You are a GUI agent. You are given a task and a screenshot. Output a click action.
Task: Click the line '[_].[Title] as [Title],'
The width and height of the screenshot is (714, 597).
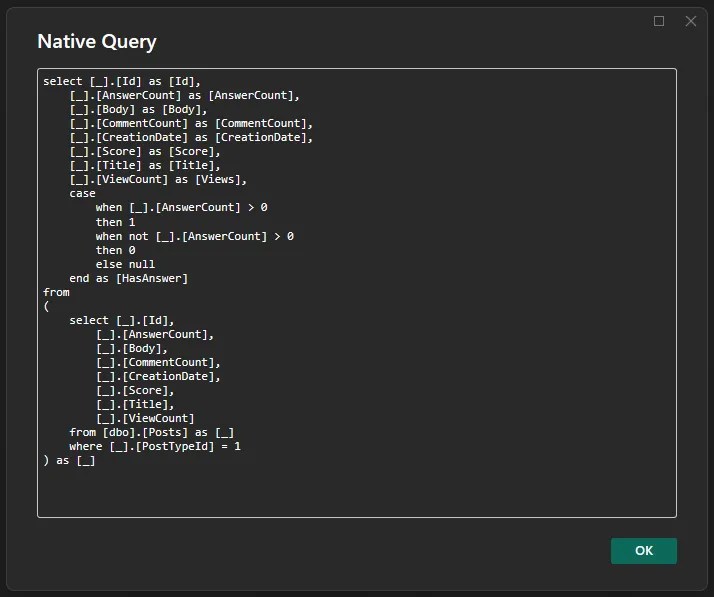click(145, 166)
